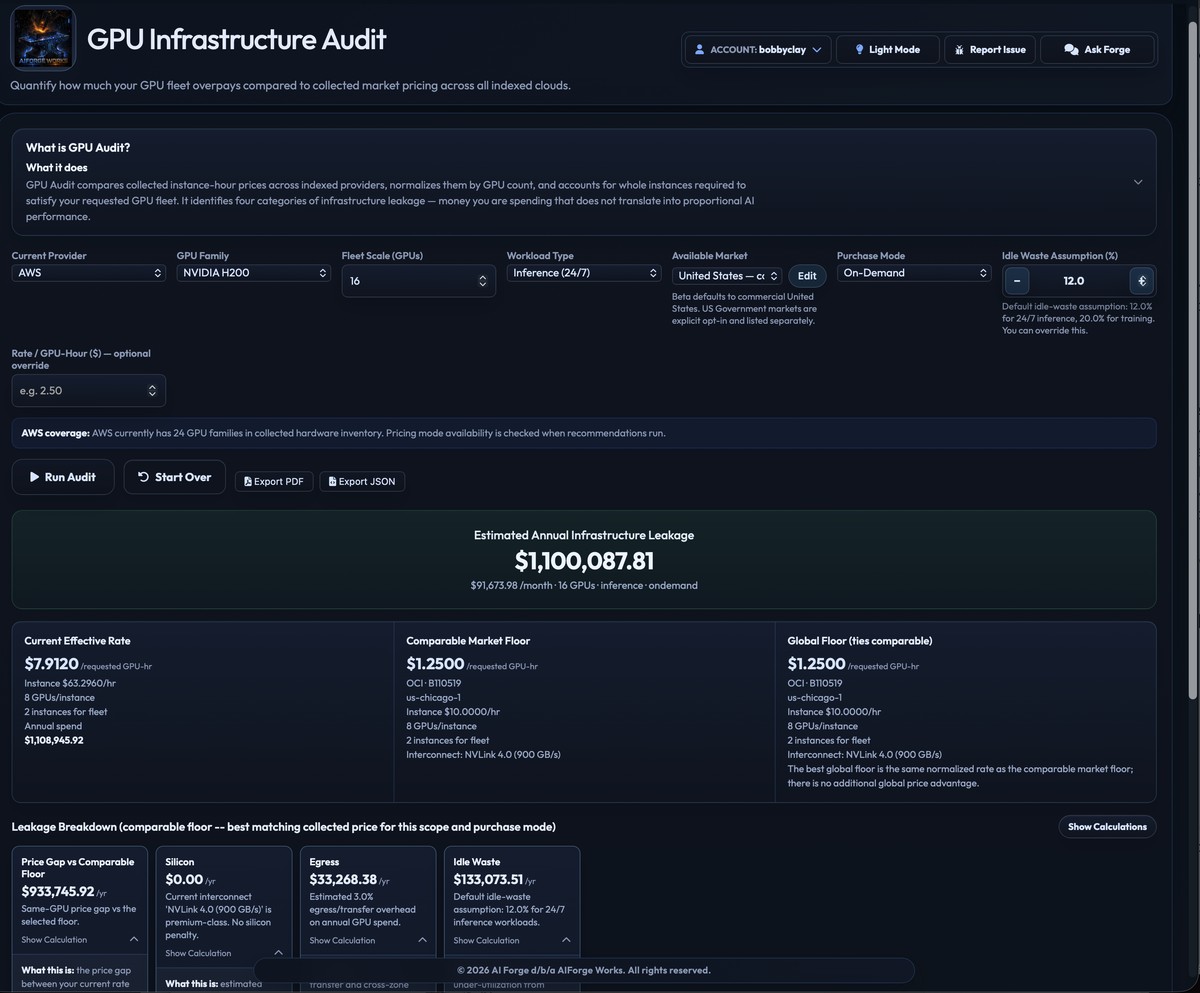
Task: Open the Current Provider dropdown showing AWS
Action: tap(89, 272)
